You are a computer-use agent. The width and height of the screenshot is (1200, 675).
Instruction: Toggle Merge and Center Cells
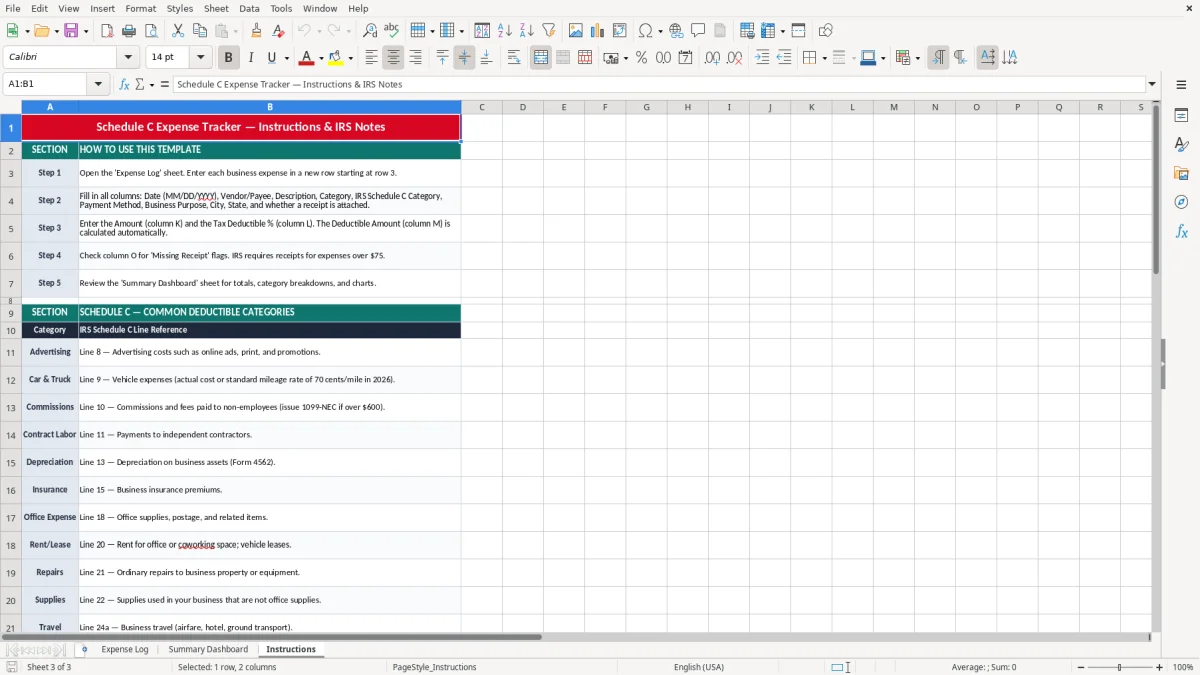click(541, 58)
